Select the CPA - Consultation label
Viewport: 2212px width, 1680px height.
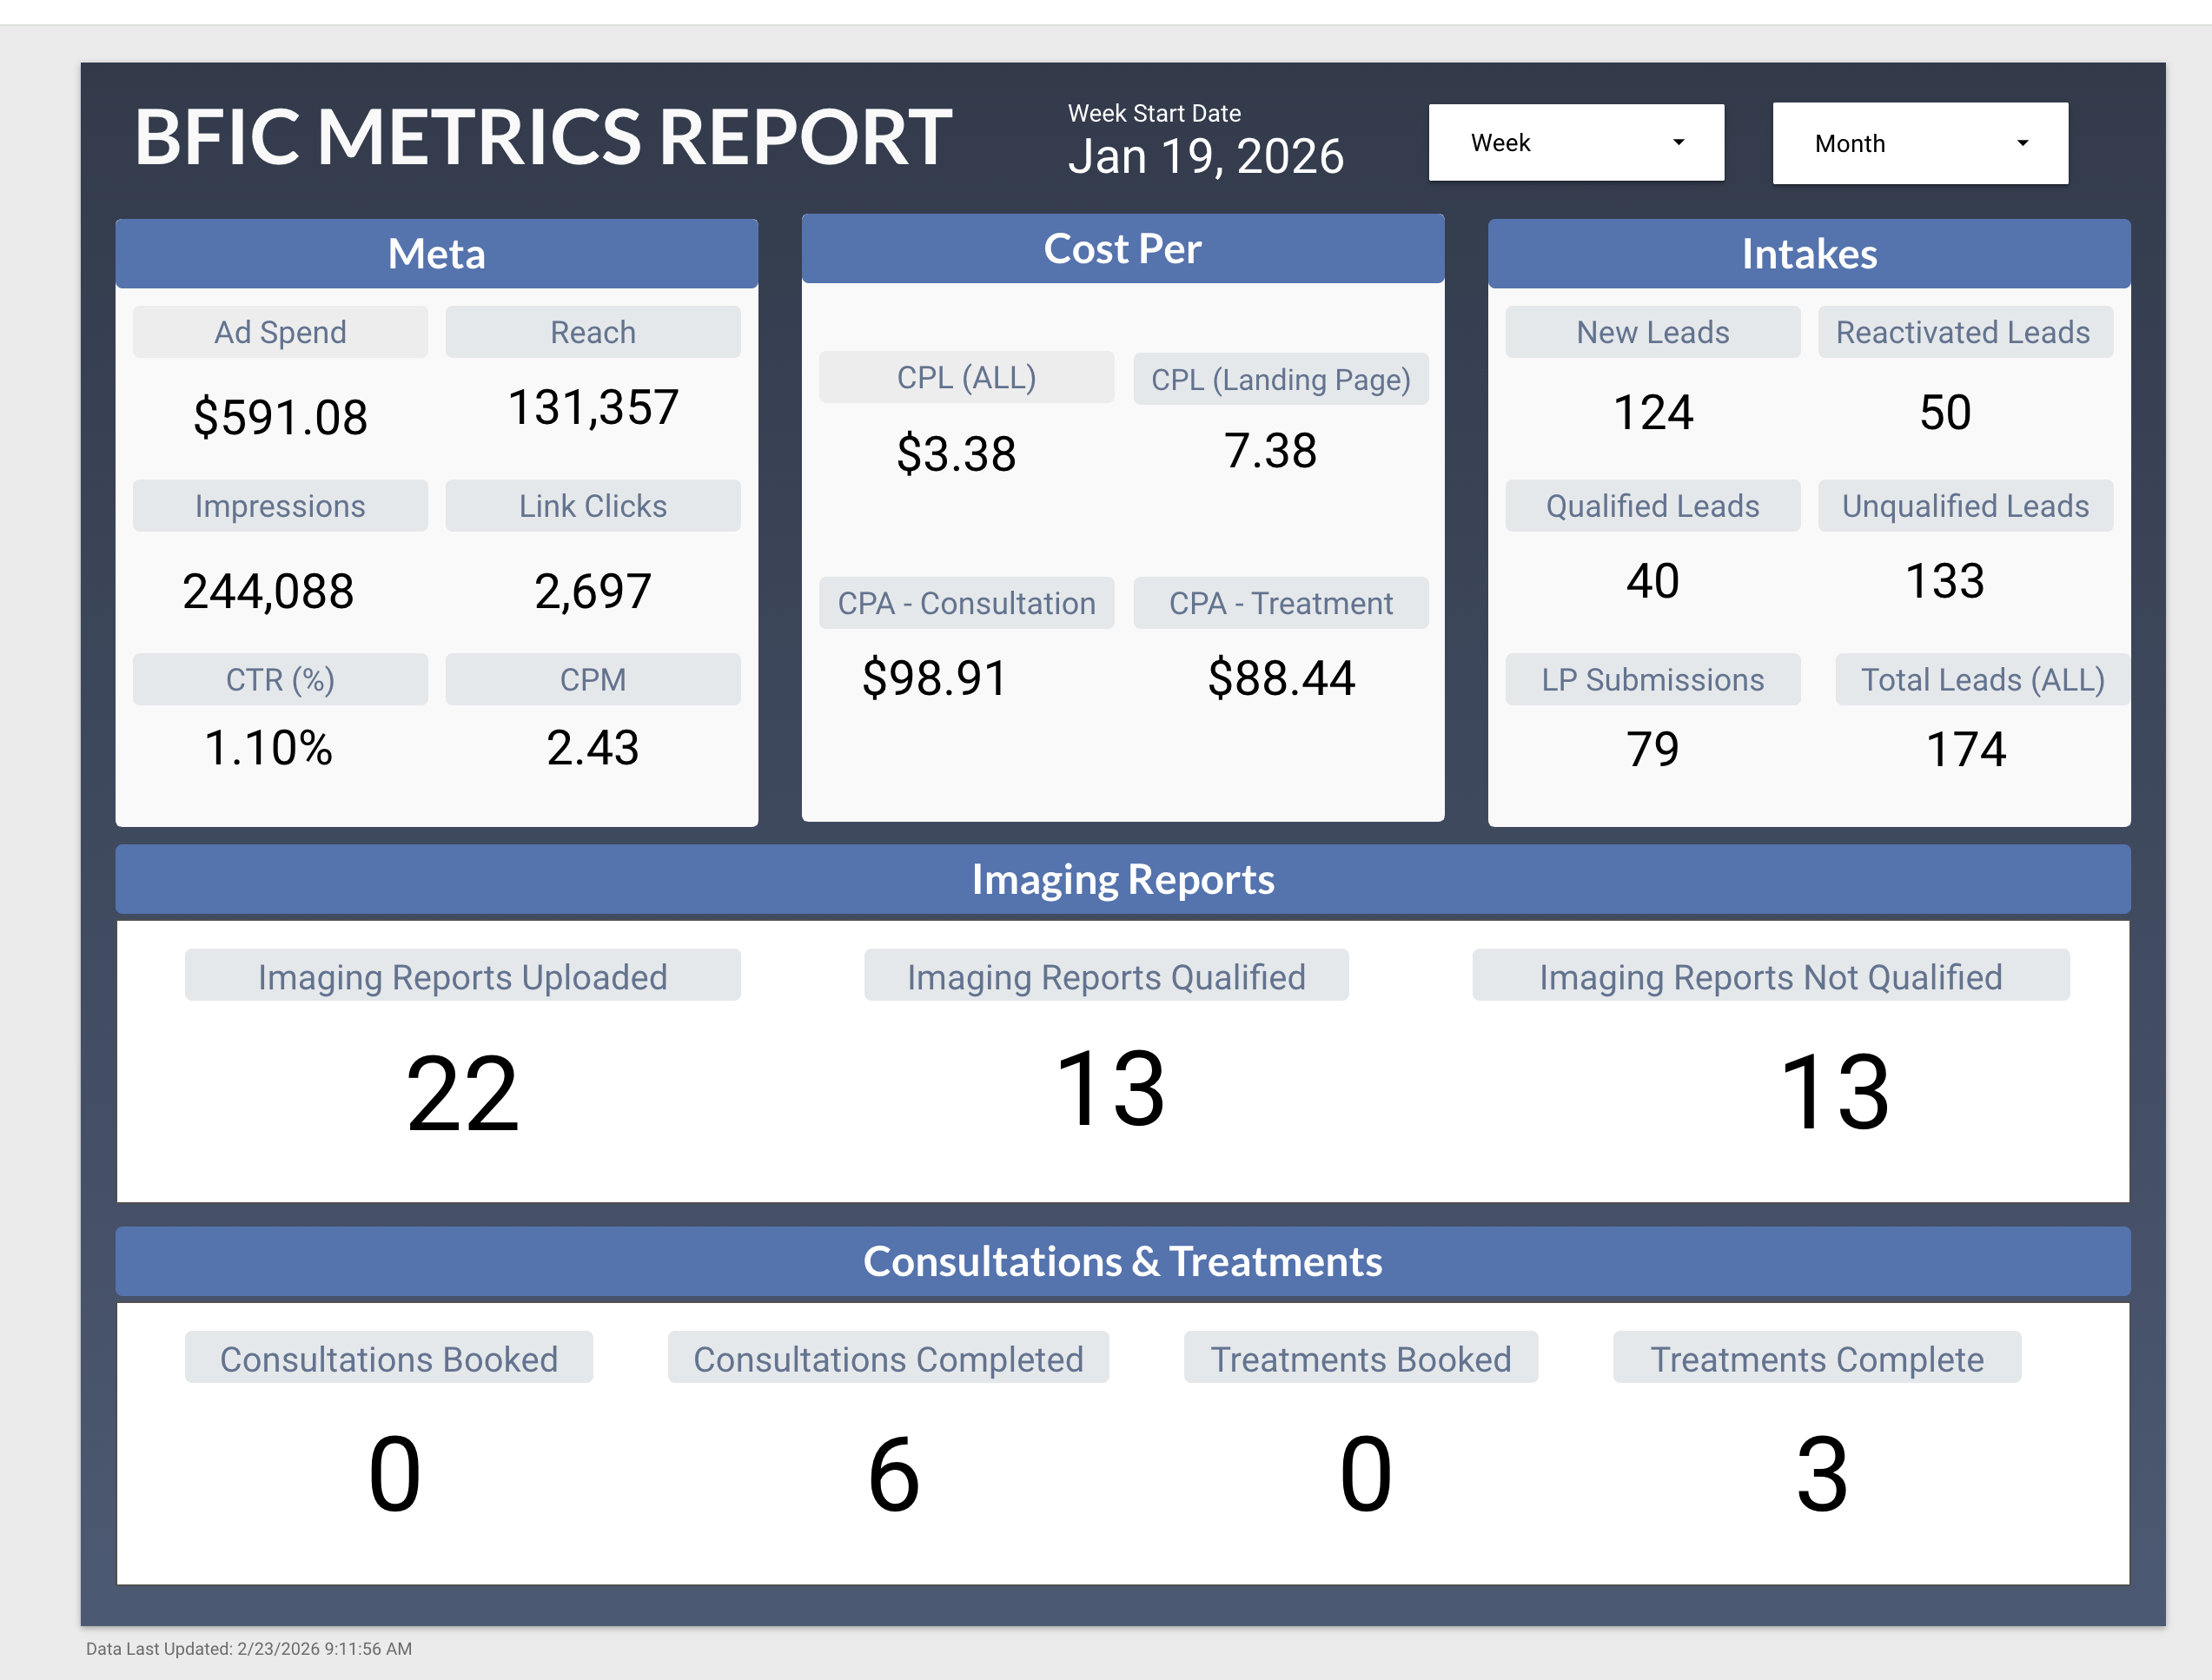(x=965, y=604)
